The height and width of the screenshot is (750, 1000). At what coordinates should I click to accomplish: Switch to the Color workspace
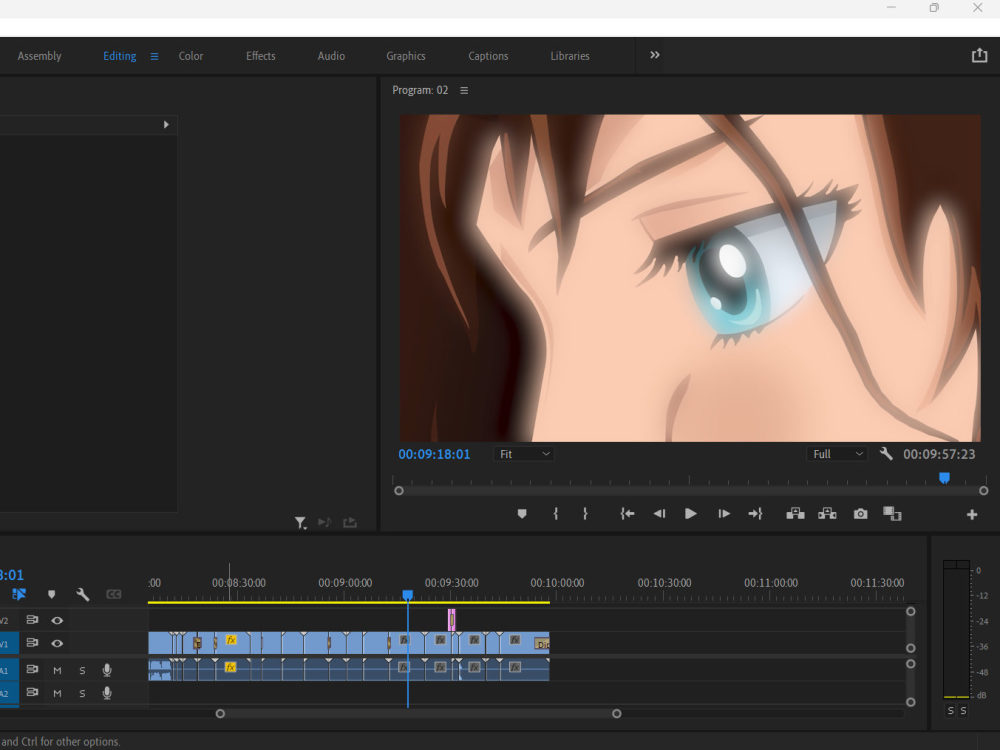coord(191,56)
